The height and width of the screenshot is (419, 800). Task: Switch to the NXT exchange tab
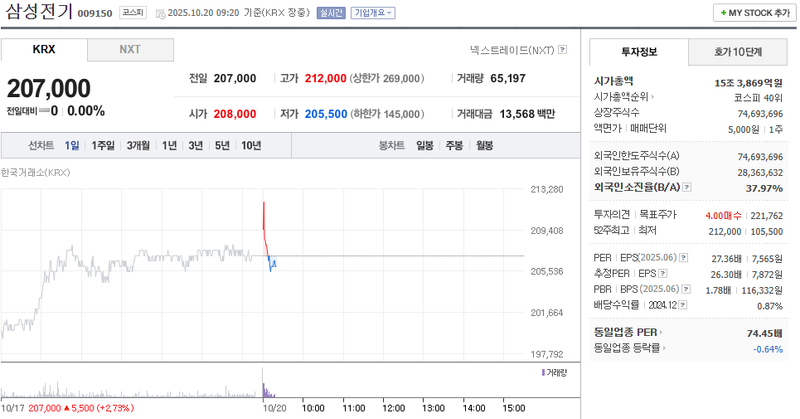(x=130, y=49)
